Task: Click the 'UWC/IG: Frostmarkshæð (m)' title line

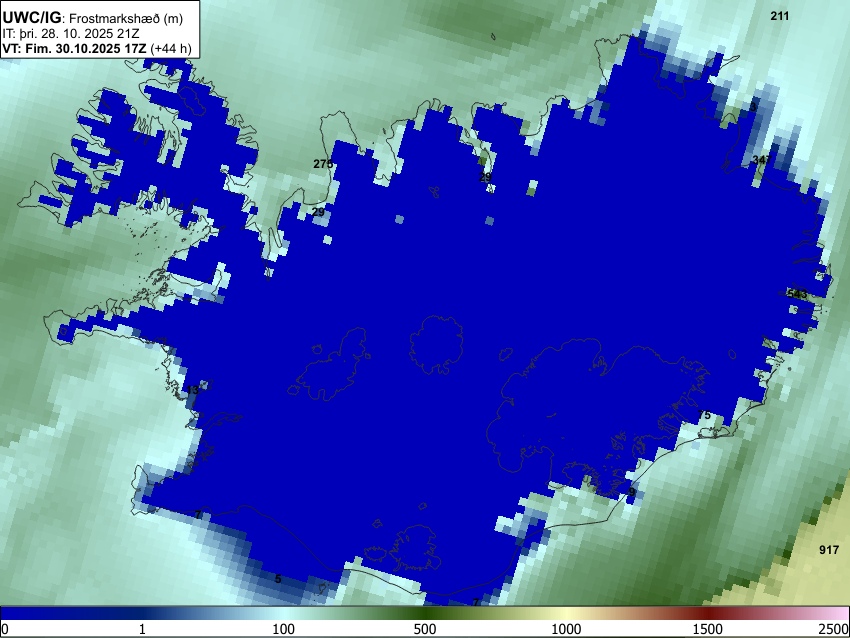Action: (92, 18)
